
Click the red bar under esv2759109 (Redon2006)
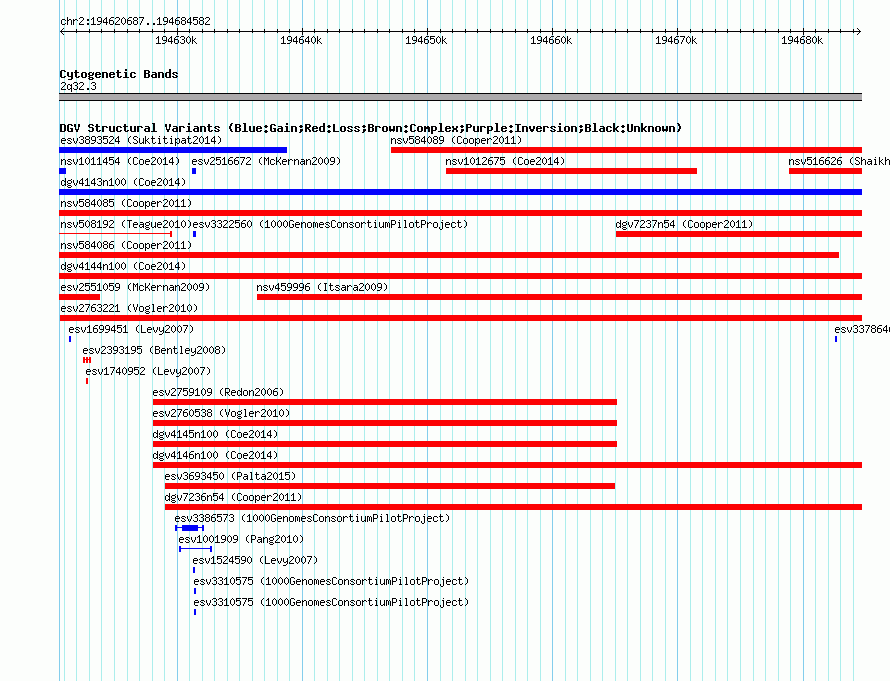[385, 402]
